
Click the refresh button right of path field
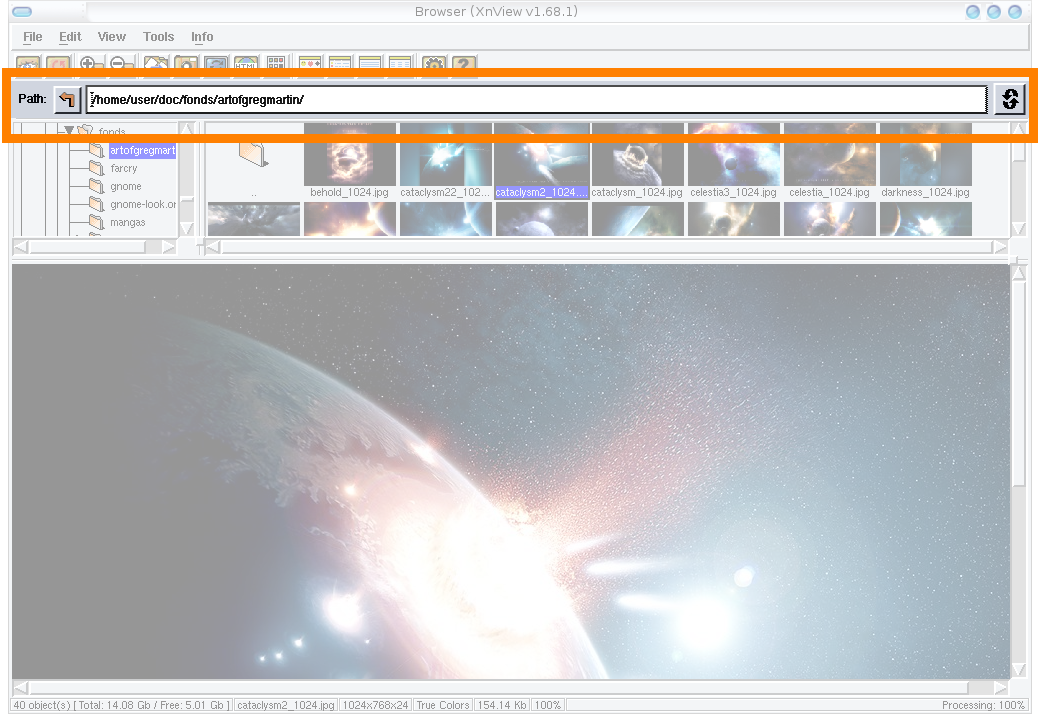pos(1010,99)
